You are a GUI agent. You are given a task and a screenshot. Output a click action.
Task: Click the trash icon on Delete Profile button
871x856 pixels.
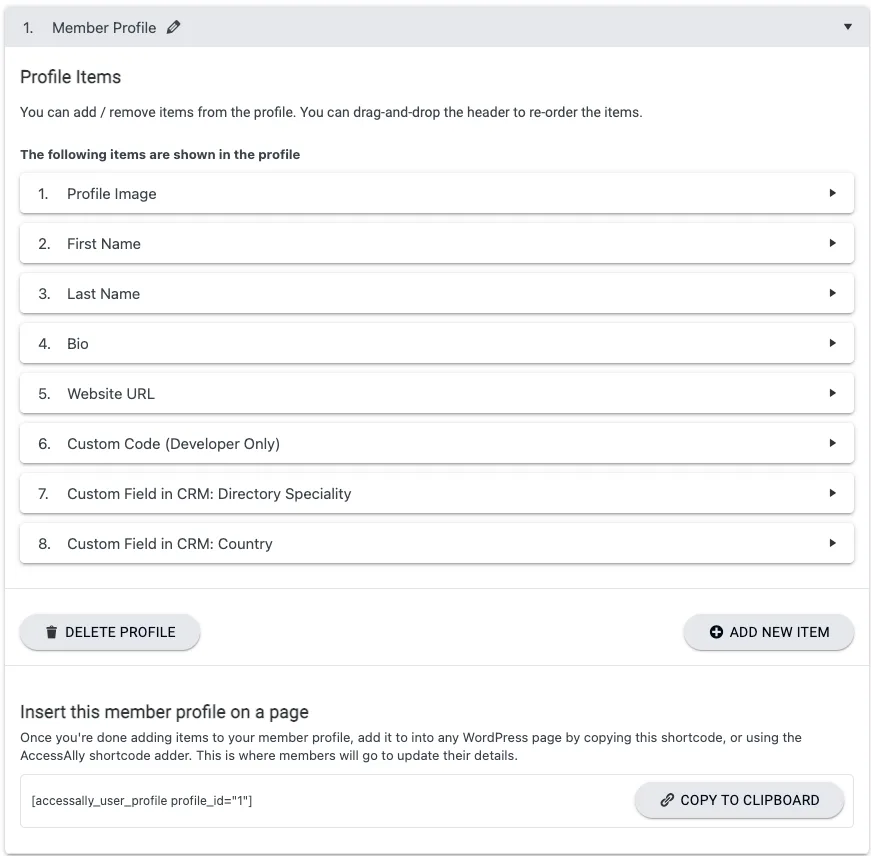pos(51,632)
